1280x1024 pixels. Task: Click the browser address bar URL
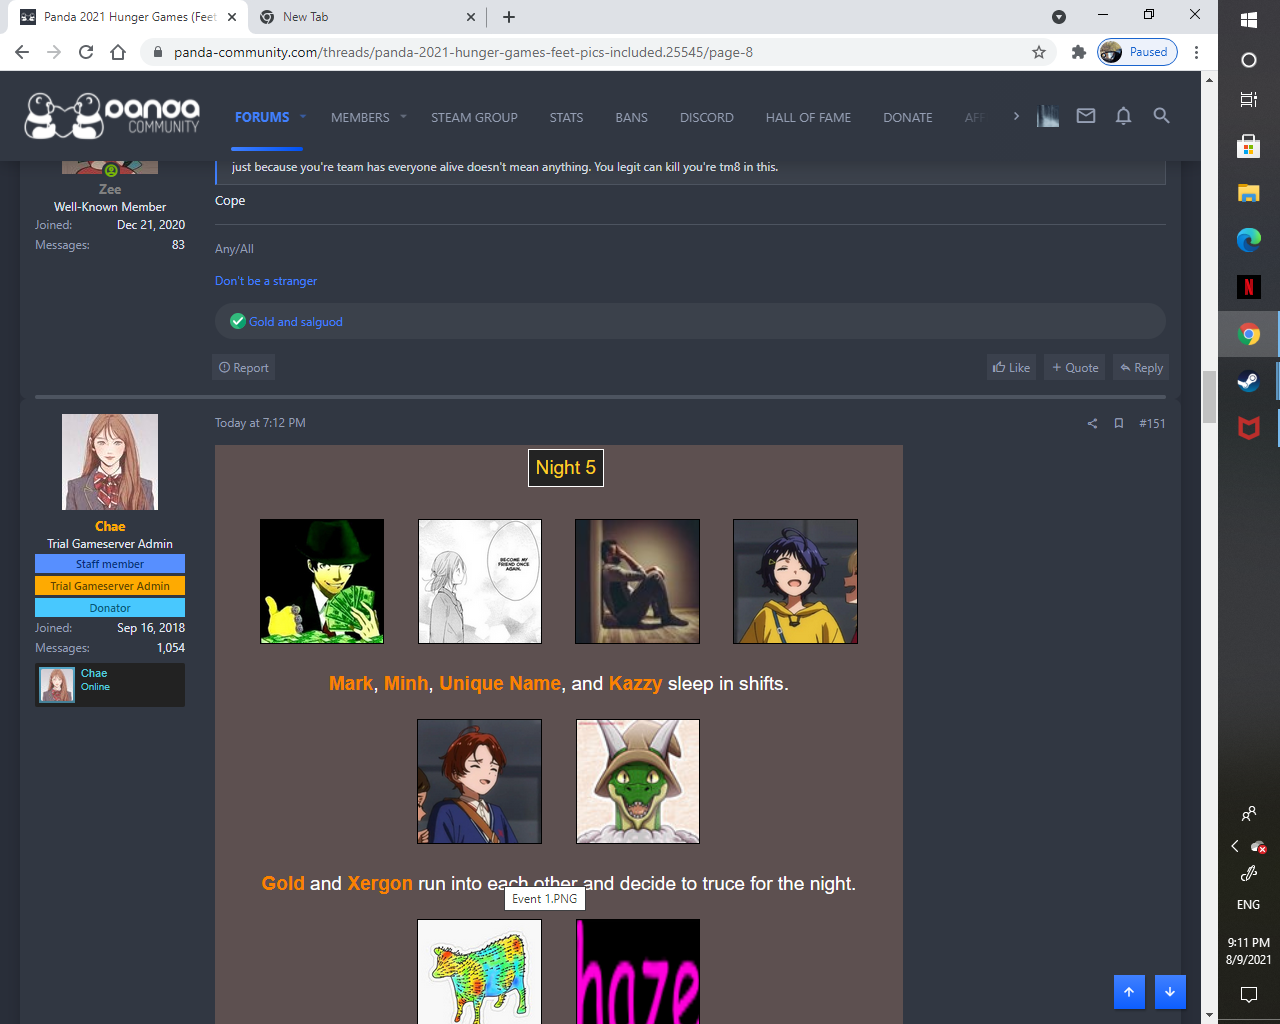(463, 52)
